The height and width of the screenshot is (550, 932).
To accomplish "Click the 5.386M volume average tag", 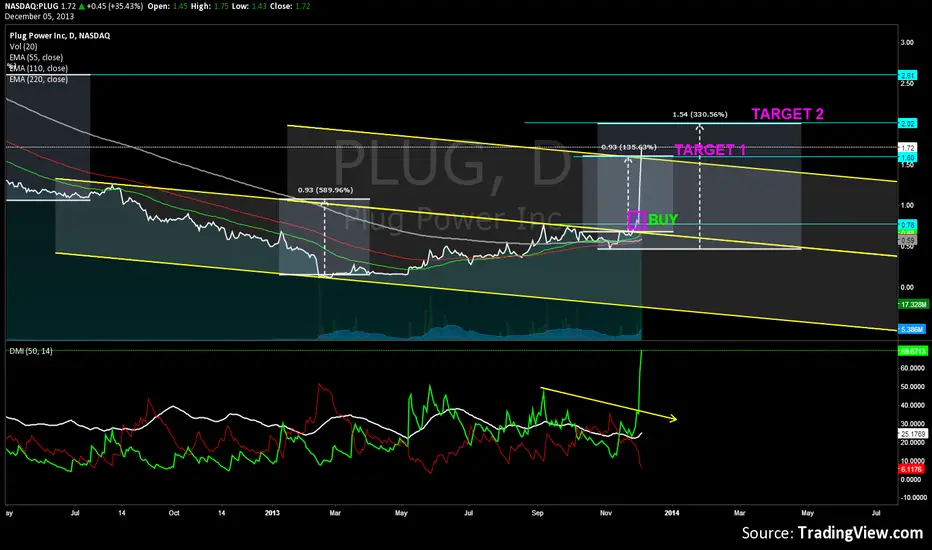I will [x=912, y=329].
